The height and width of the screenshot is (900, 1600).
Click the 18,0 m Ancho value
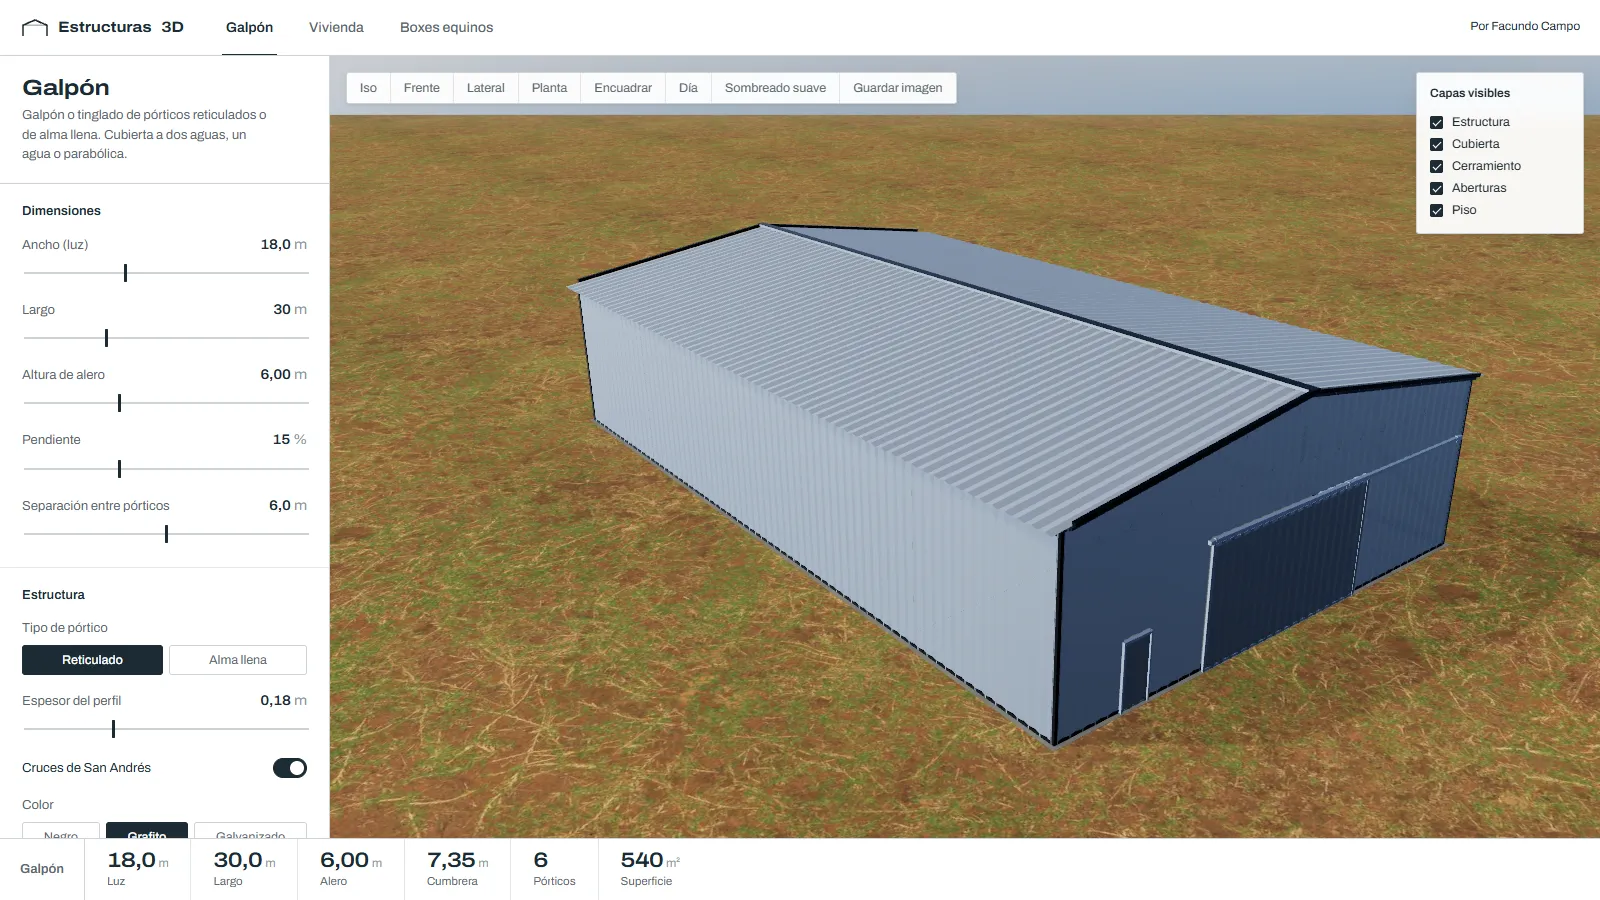[x=283, y=244]
